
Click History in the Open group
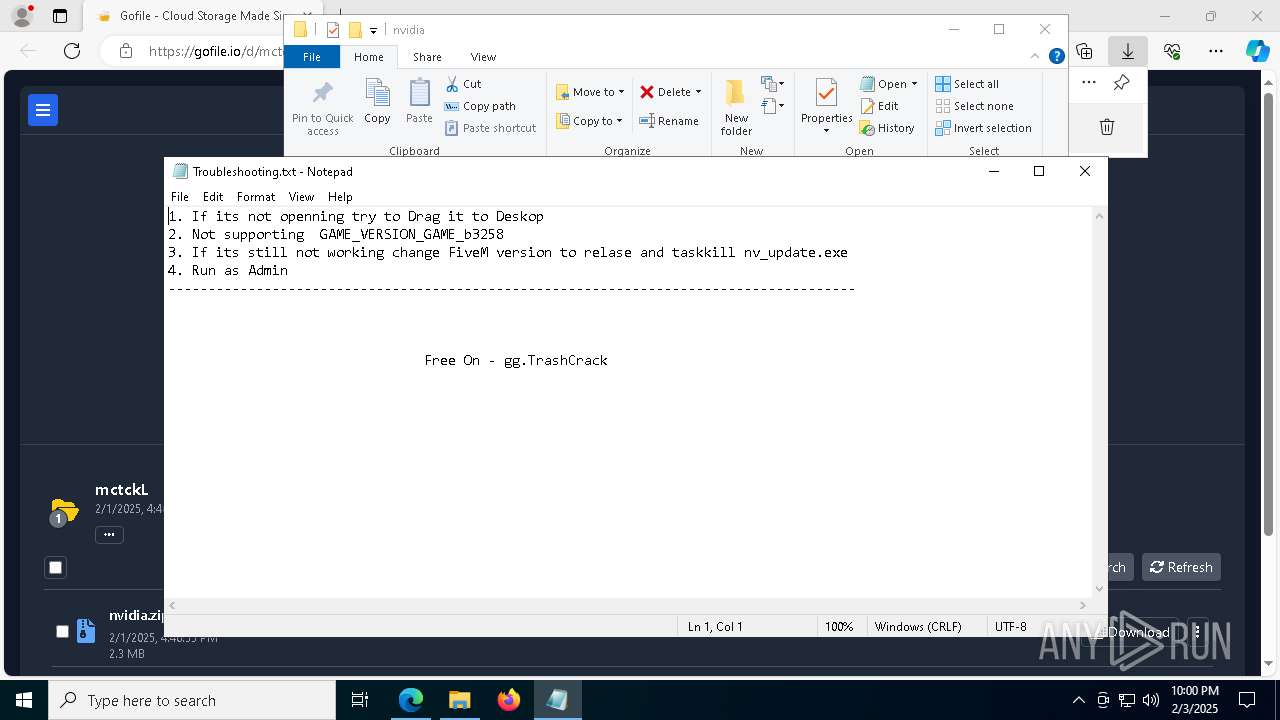(887, 128)
